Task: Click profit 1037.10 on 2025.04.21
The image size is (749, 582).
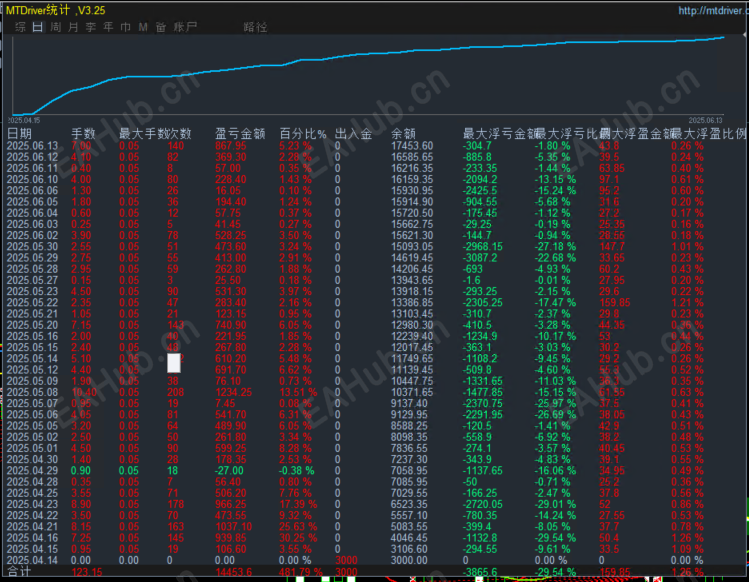Action: [x=234, y=527]
